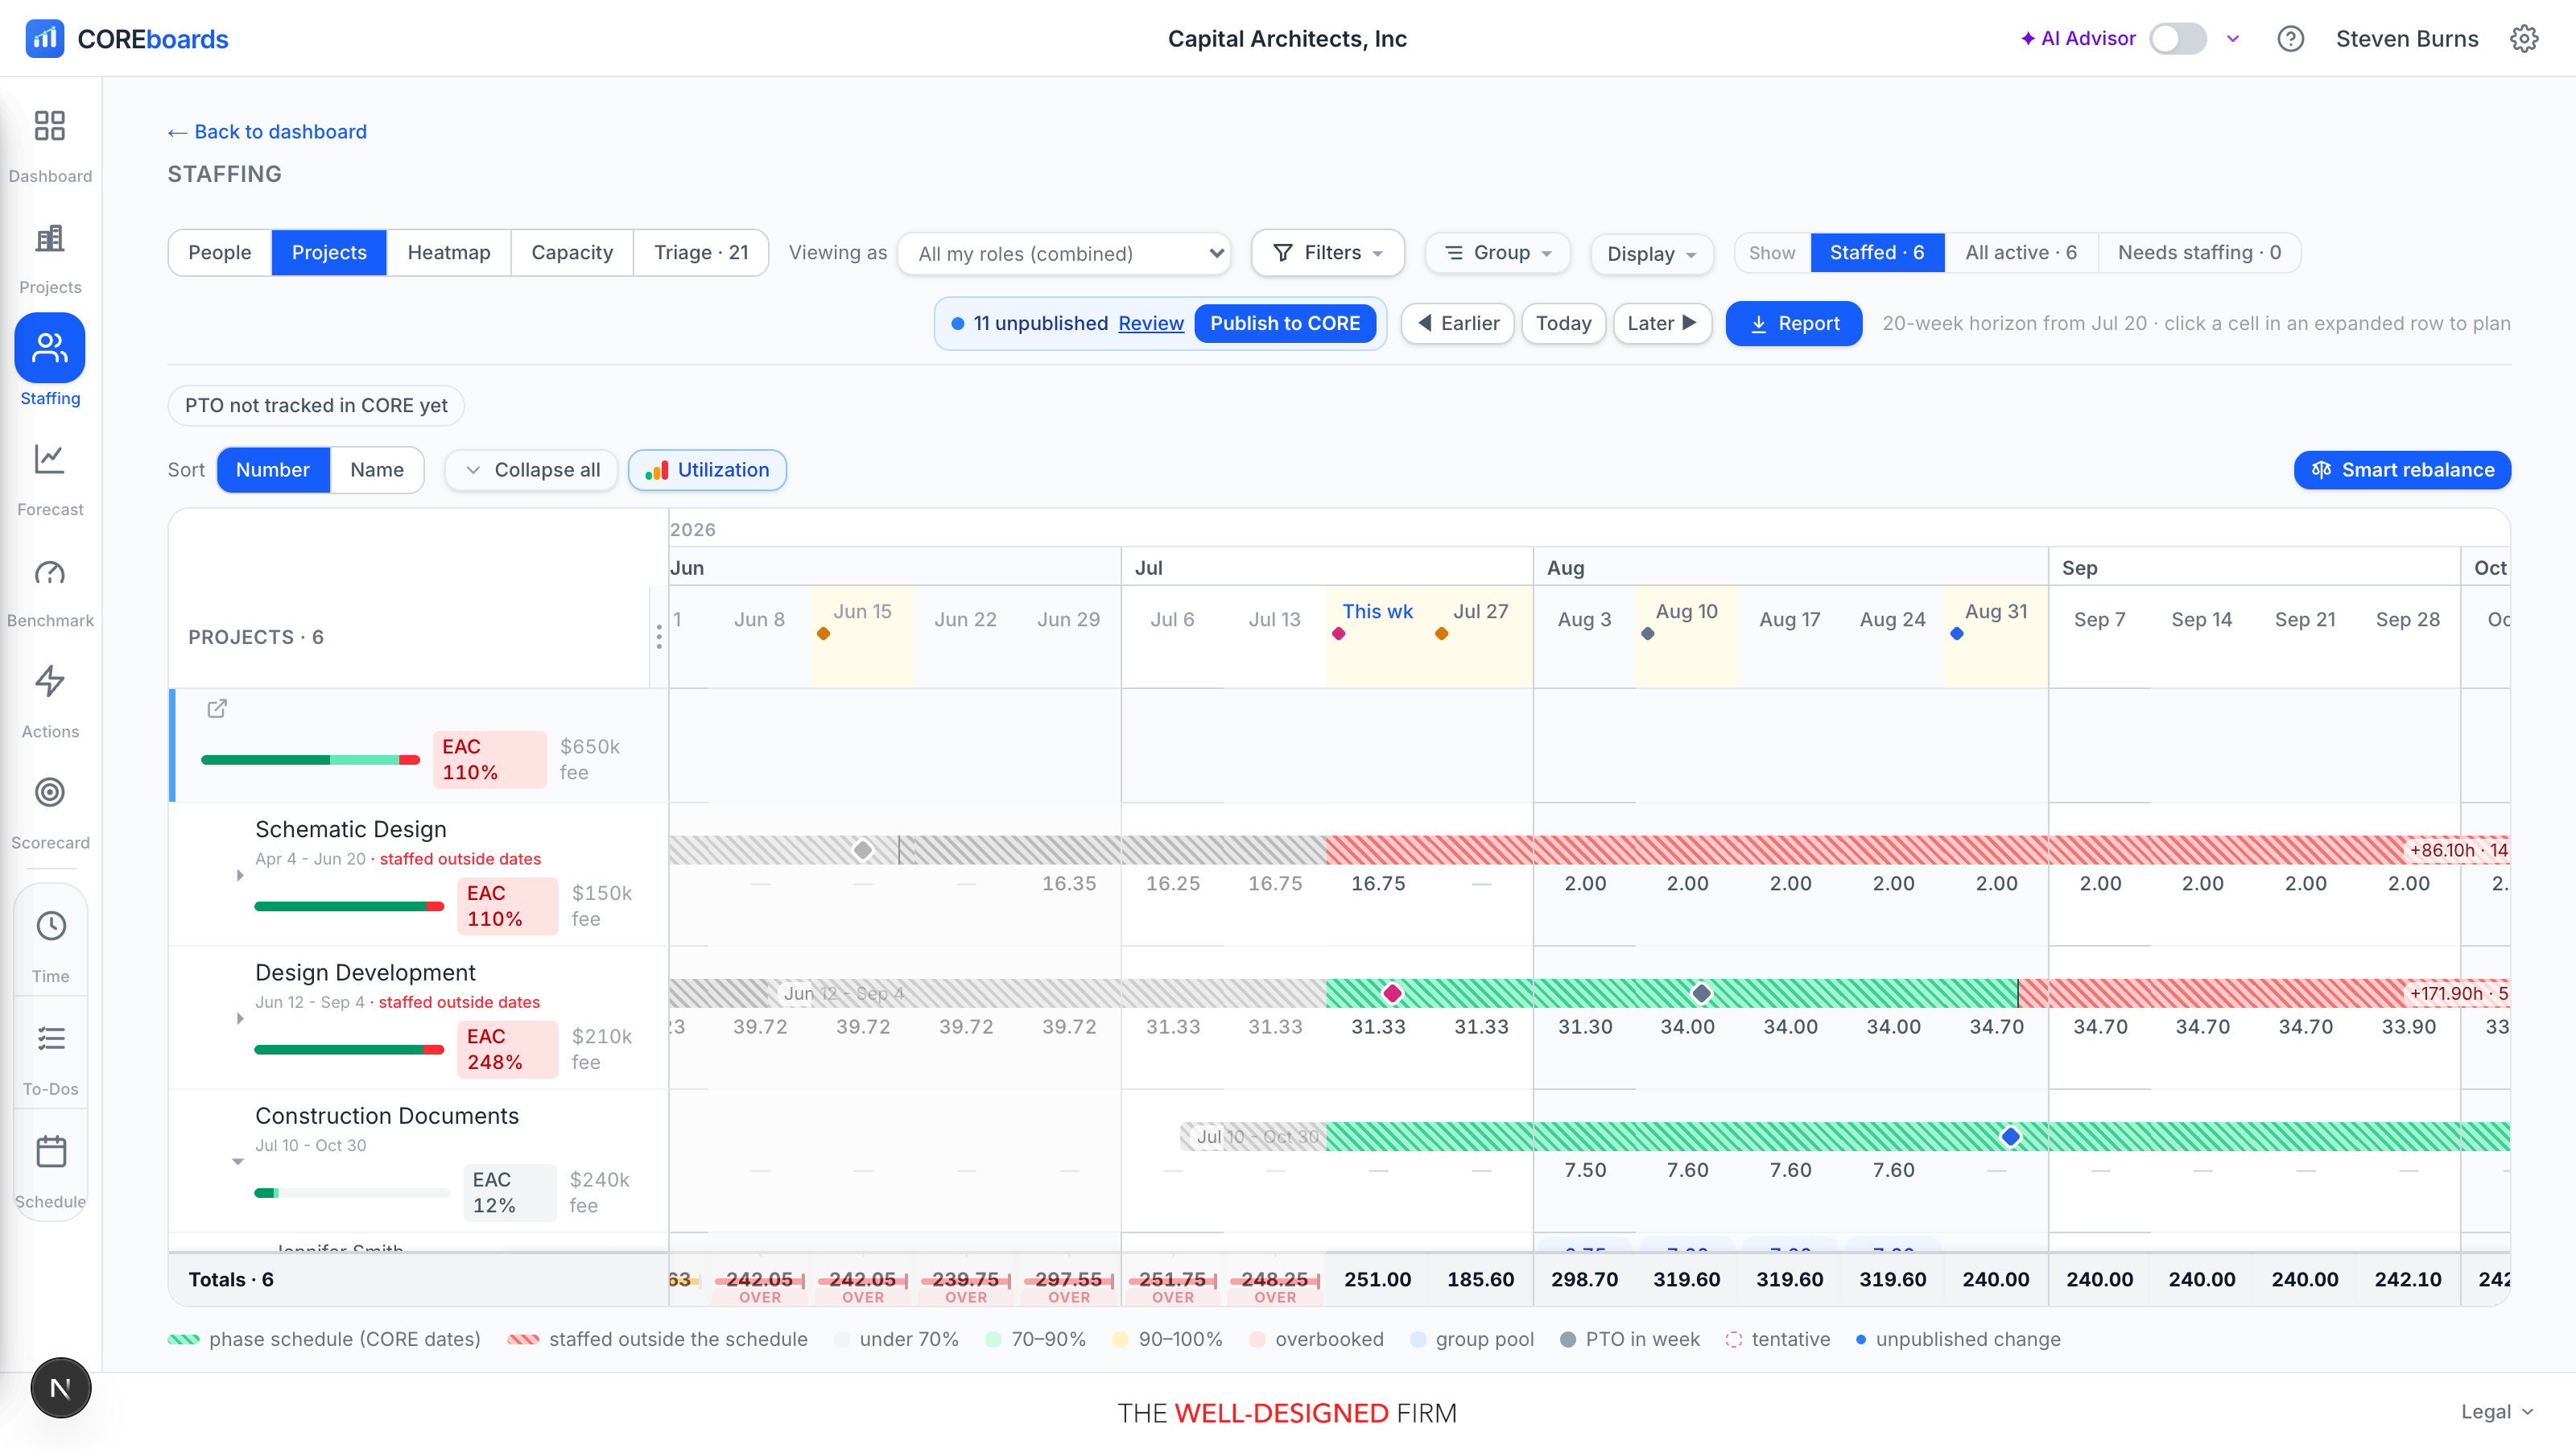Open the Benchmark gauge icon

pos(50,572)
